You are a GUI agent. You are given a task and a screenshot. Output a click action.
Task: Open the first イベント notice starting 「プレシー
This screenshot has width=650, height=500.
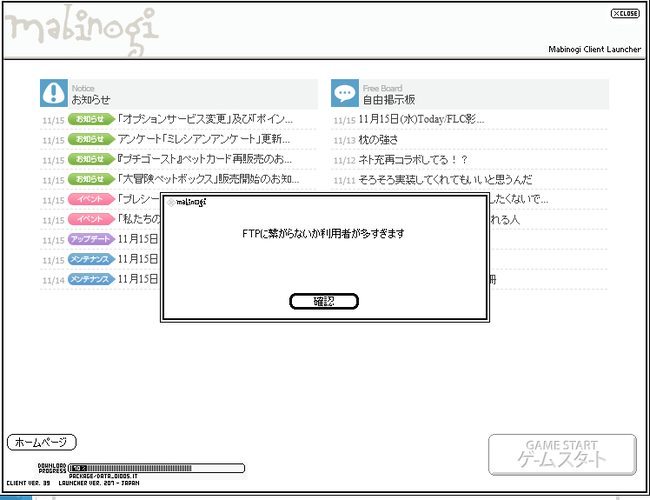pyautogui.click(x=139, y=199)
